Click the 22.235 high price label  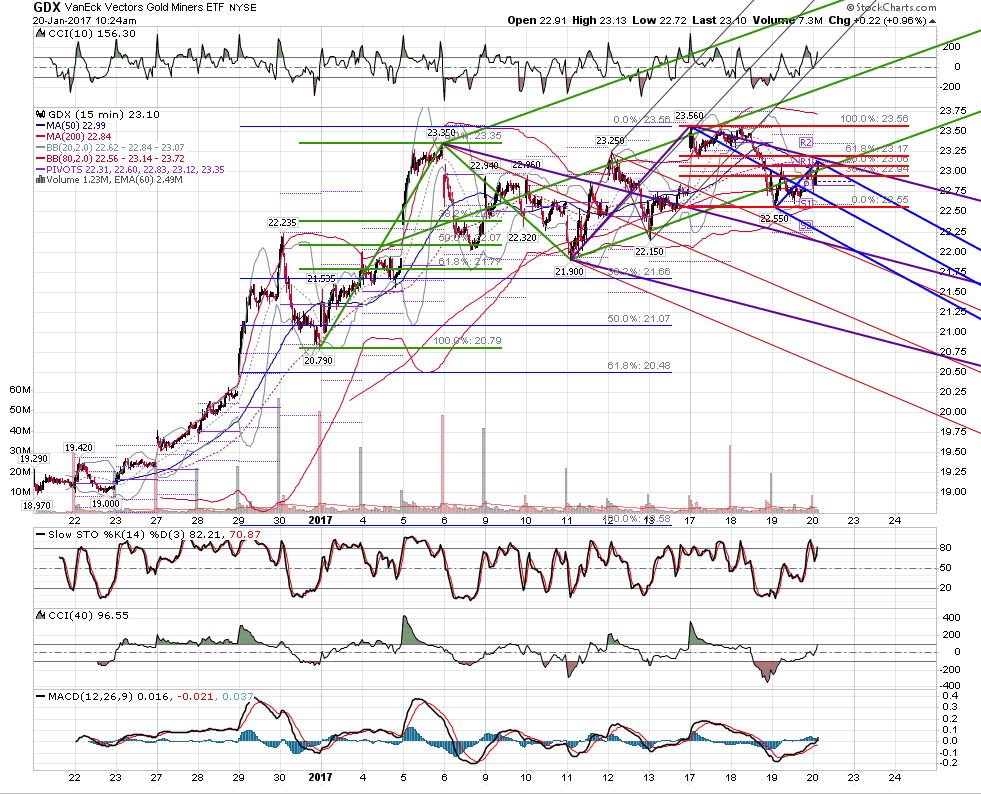(x=282, y=222)
